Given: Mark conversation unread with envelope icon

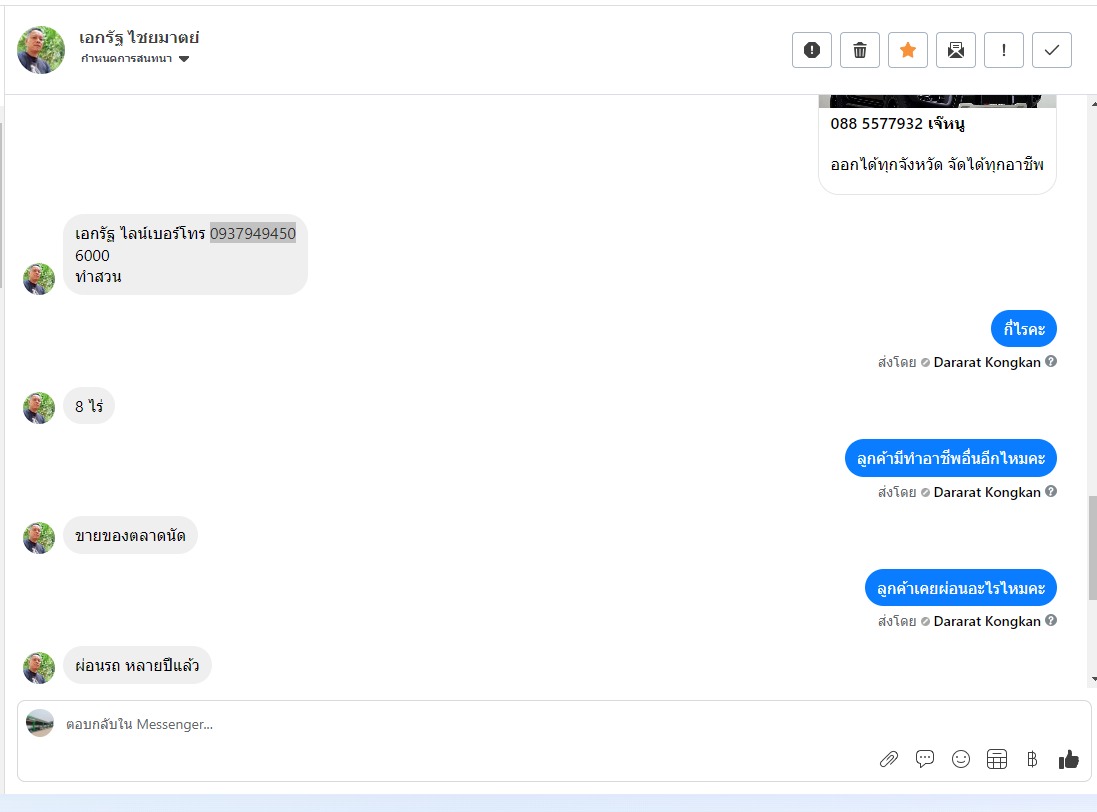Looking at the screenshot, I should (956, 50).
